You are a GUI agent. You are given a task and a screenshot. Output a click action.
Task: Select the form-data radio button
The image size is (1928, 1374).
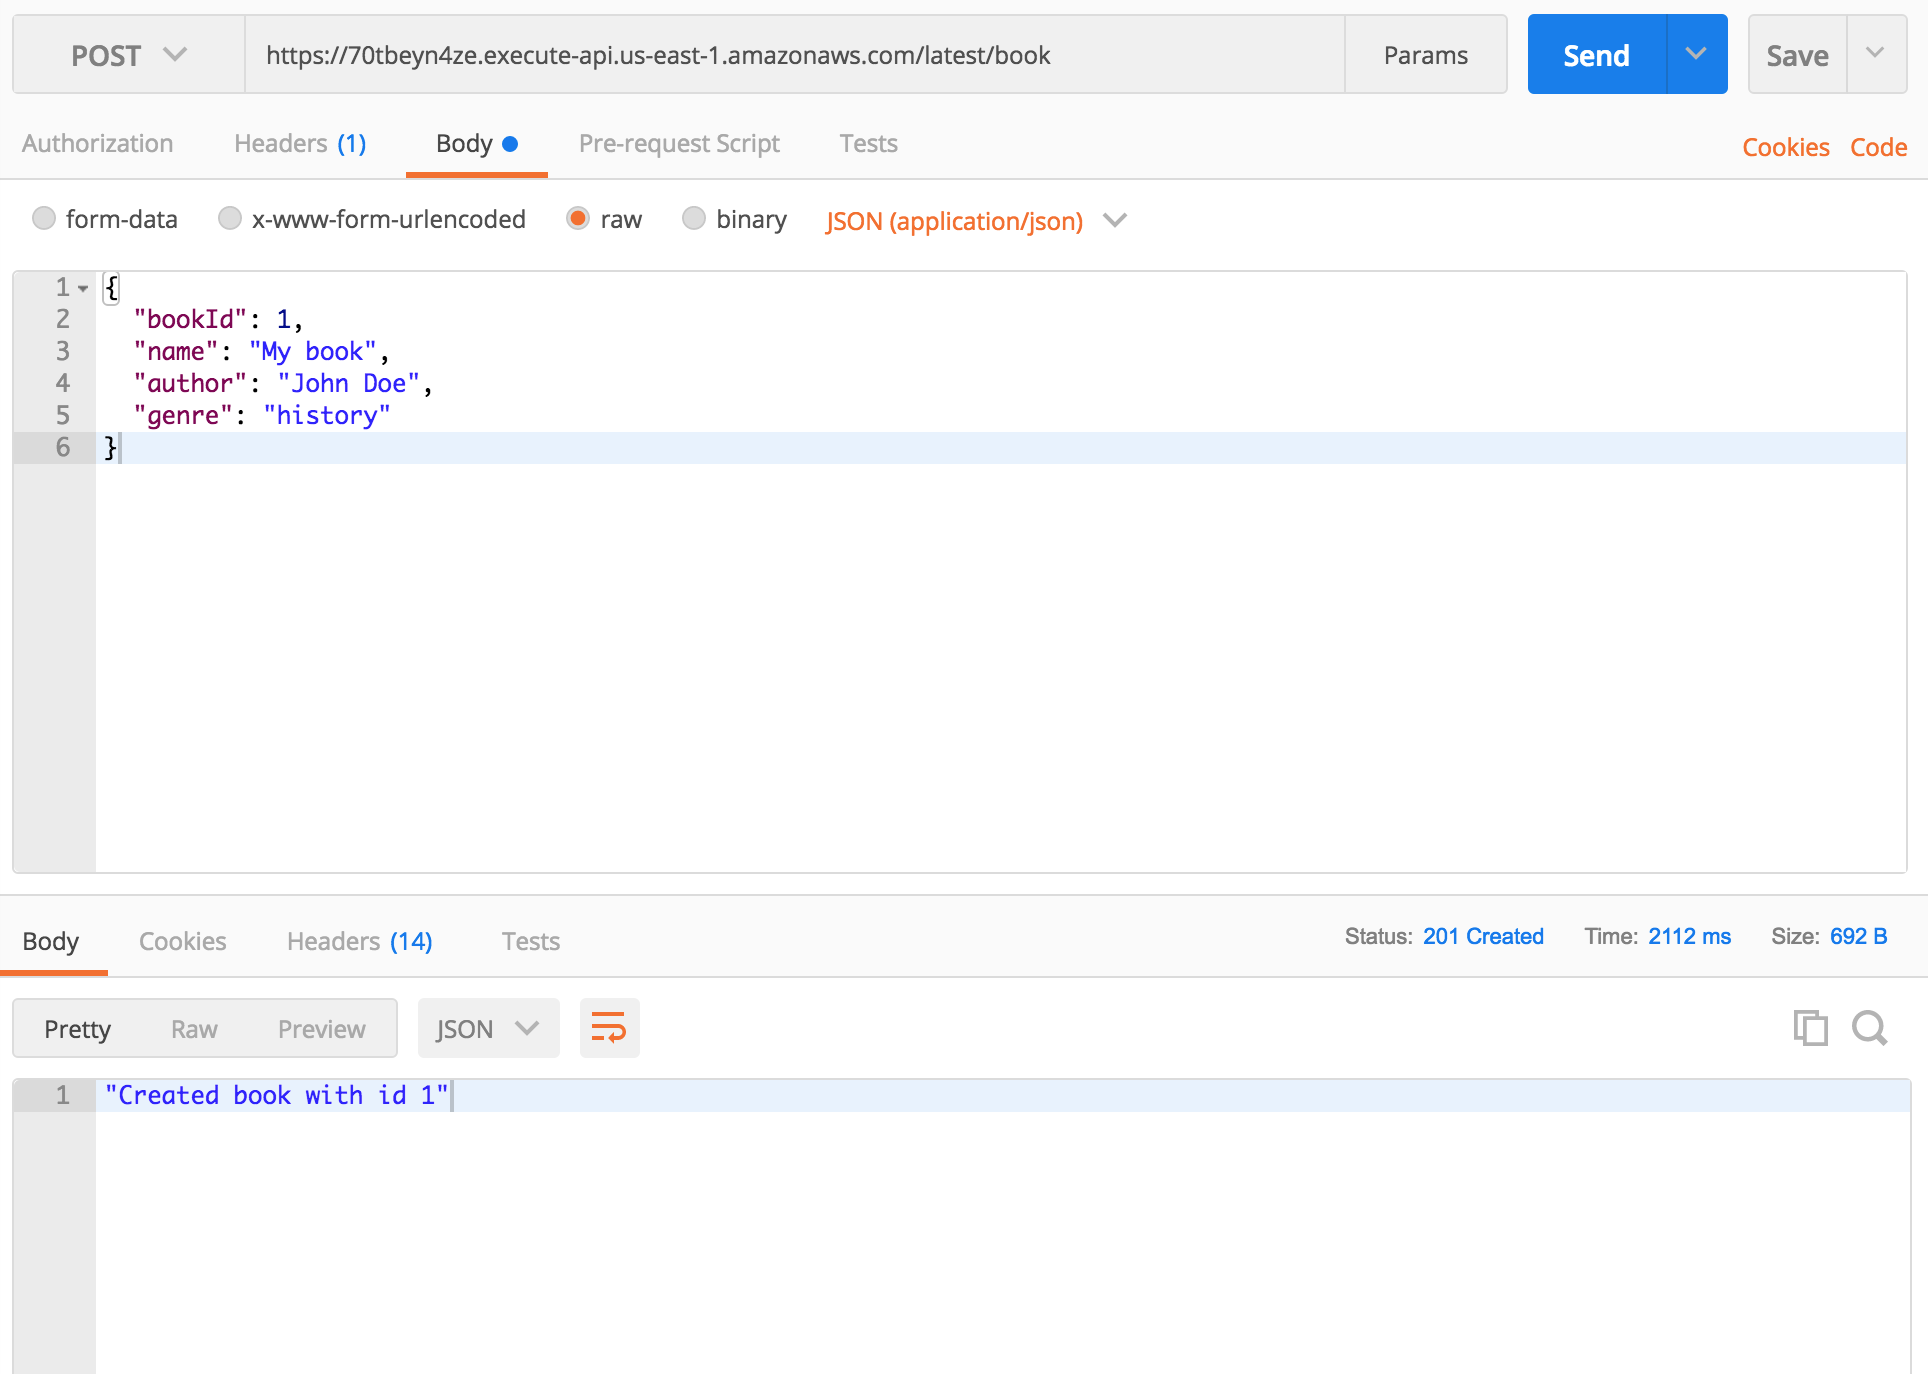43,218
